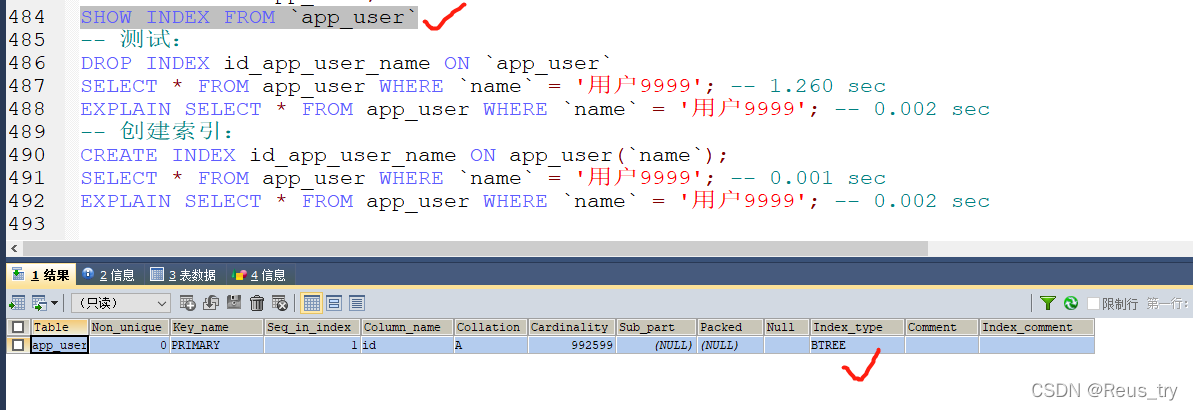This screenshot has width=1193, height=410.
Task: Click the -- 测试 comment on line 485
Action: pos(134,40)
